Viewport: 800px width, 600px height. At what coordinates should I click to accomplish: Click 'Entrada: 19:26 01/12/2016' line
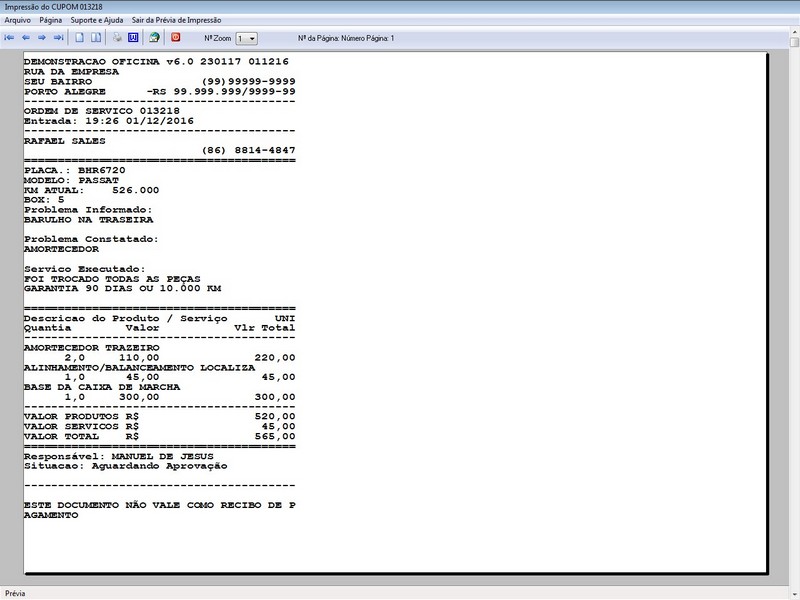click(109, 121)
